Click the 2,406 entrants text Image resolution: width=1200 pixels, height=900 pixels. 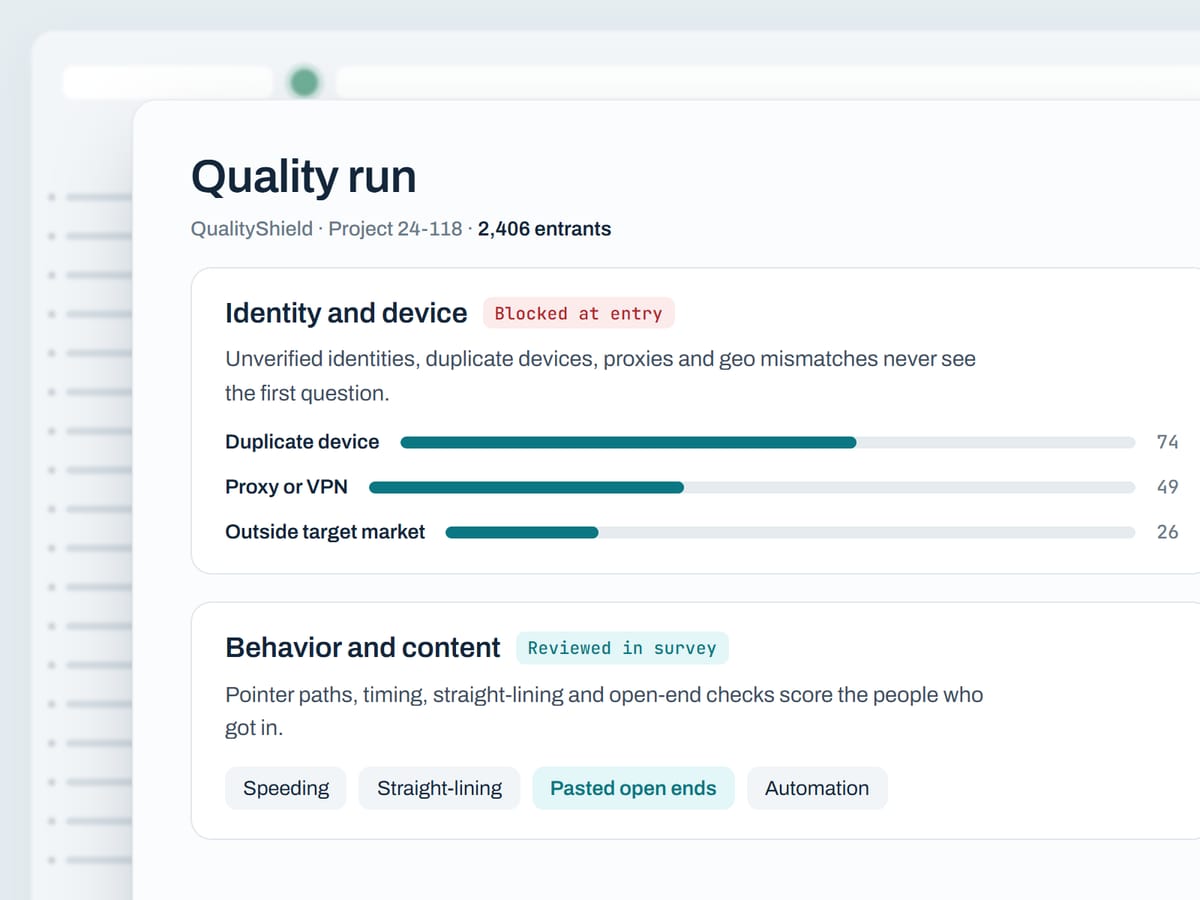click(x=544, y=229)
